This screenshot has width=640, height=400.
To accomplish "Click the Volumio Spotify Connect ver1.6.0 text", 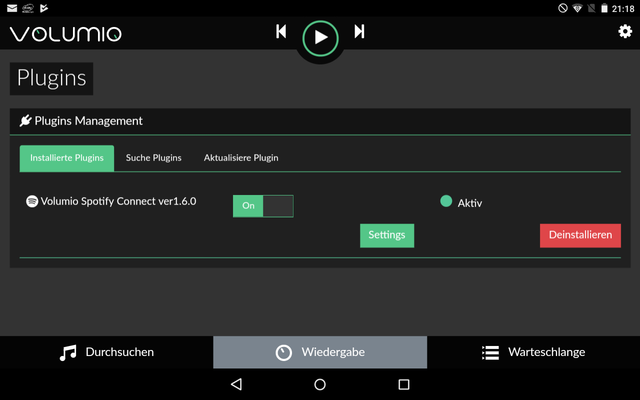I will coord(118,201).
